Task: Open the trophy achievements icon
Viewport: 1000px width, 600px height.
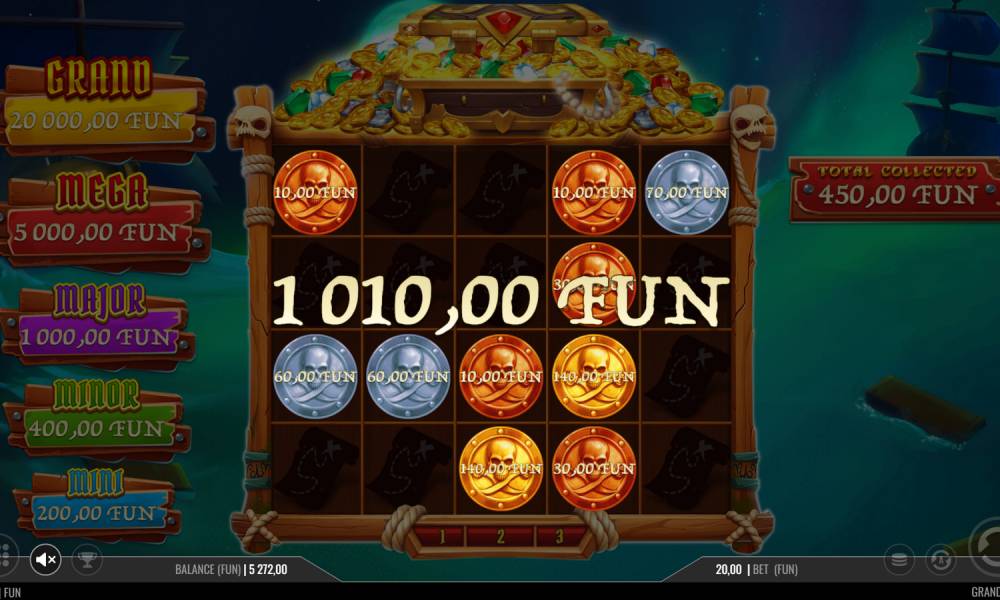Action: (x=87, y=560)
